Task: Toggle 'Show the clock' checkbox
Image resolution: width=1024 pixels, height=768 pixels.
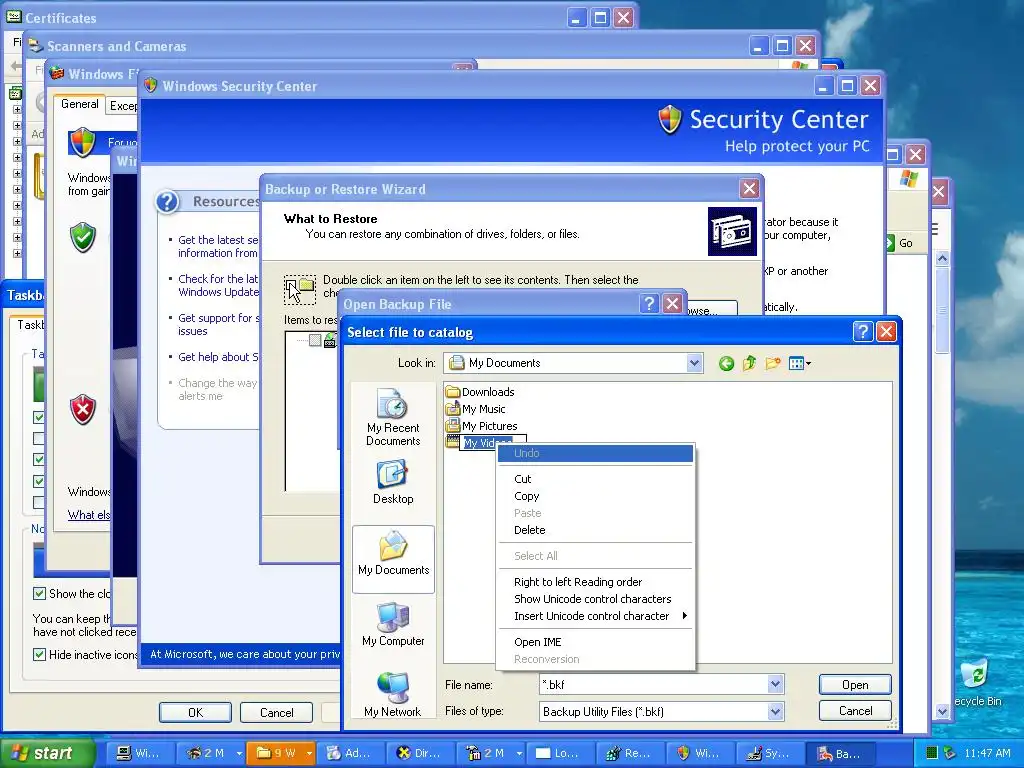Action: click(x=39, y=594)
